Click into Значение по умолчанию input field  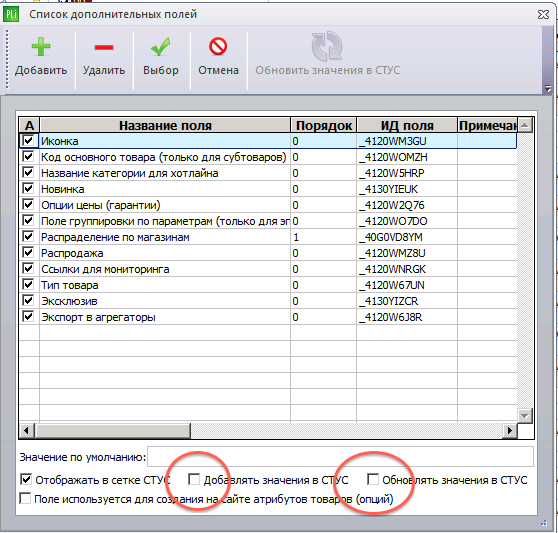point(340,457)
